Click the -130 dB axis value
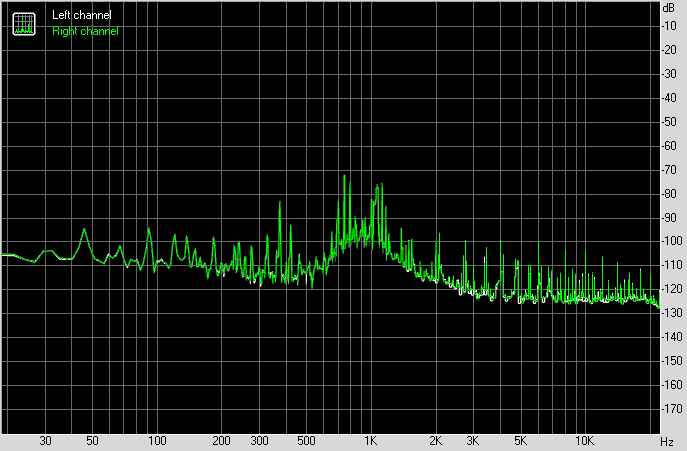The height and width of the screenshot is (451, 687). click(672, 313)
